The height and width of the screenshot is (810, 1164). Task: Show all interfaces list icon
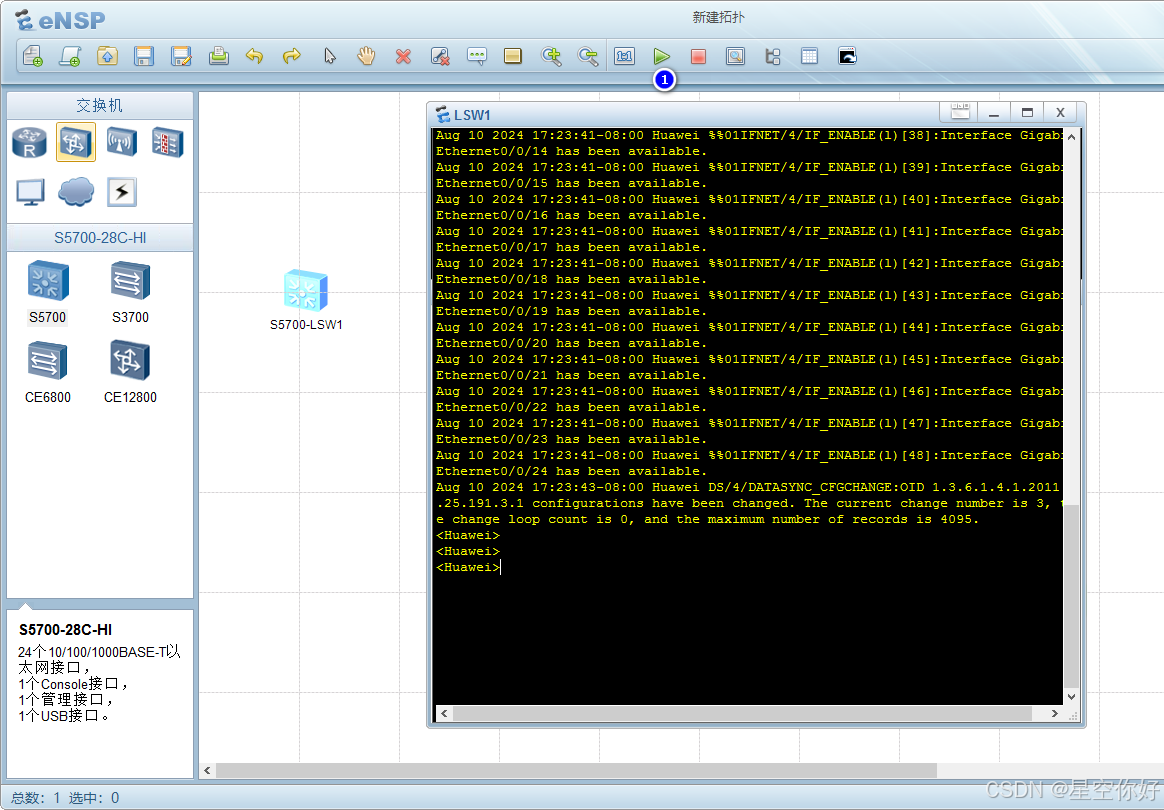(x=773, y=56)
